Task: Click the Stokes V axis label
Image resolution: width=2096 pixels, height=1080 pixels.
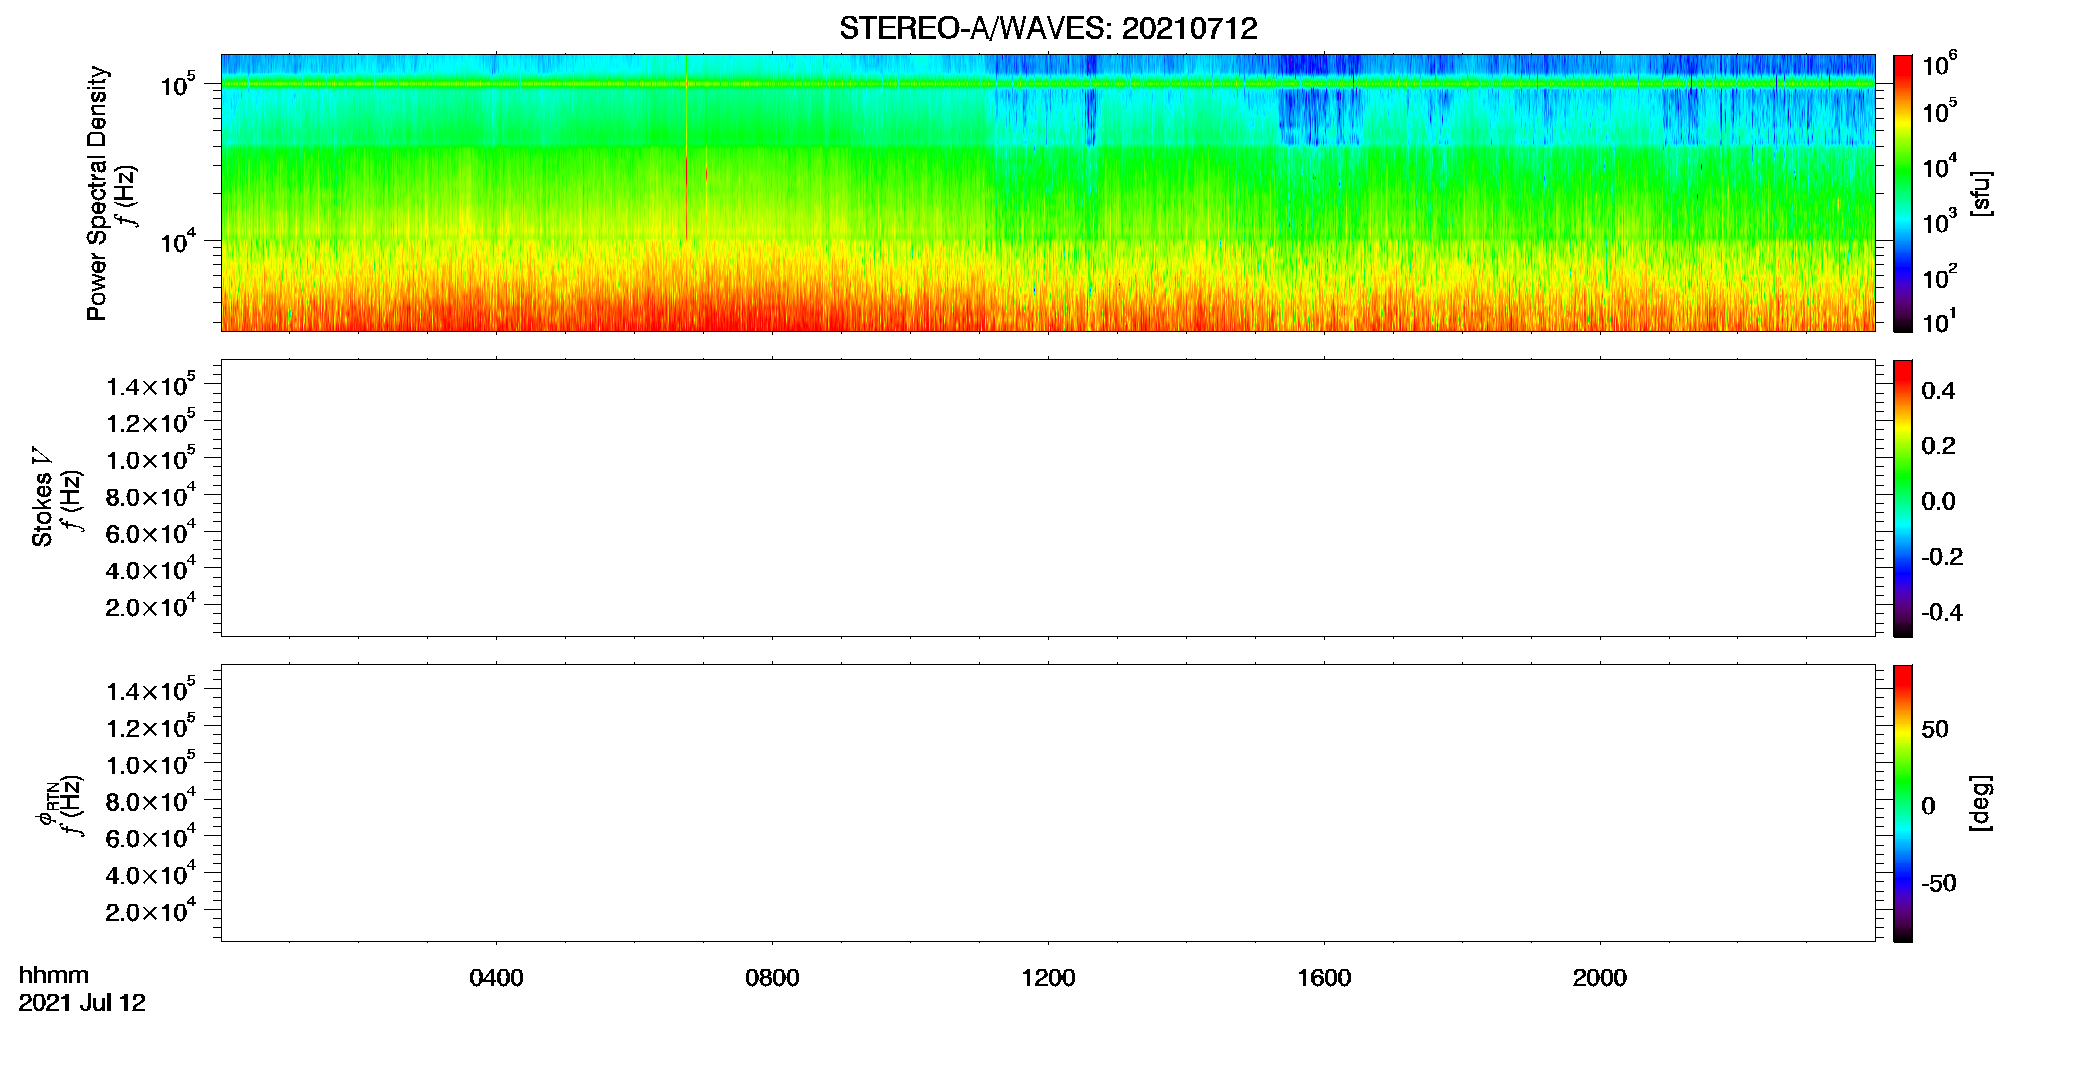Action: tap(42, 496)
